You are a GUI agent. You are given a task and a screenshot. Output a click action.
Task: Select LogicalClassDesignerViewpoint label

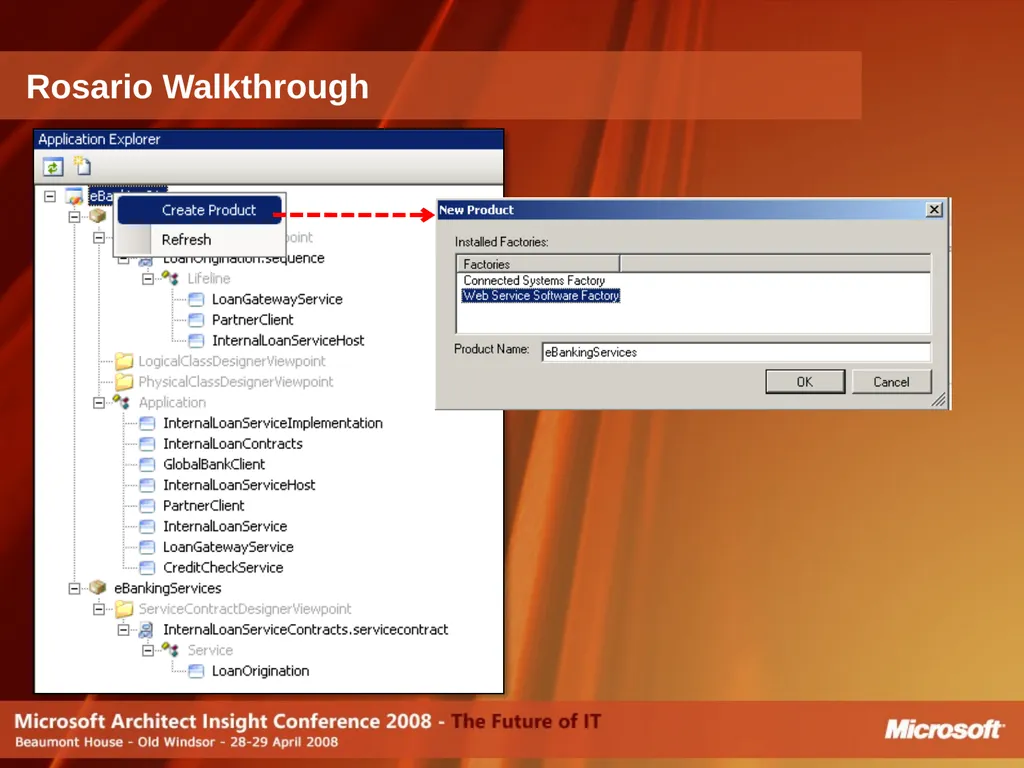click(x=232, y=361)
